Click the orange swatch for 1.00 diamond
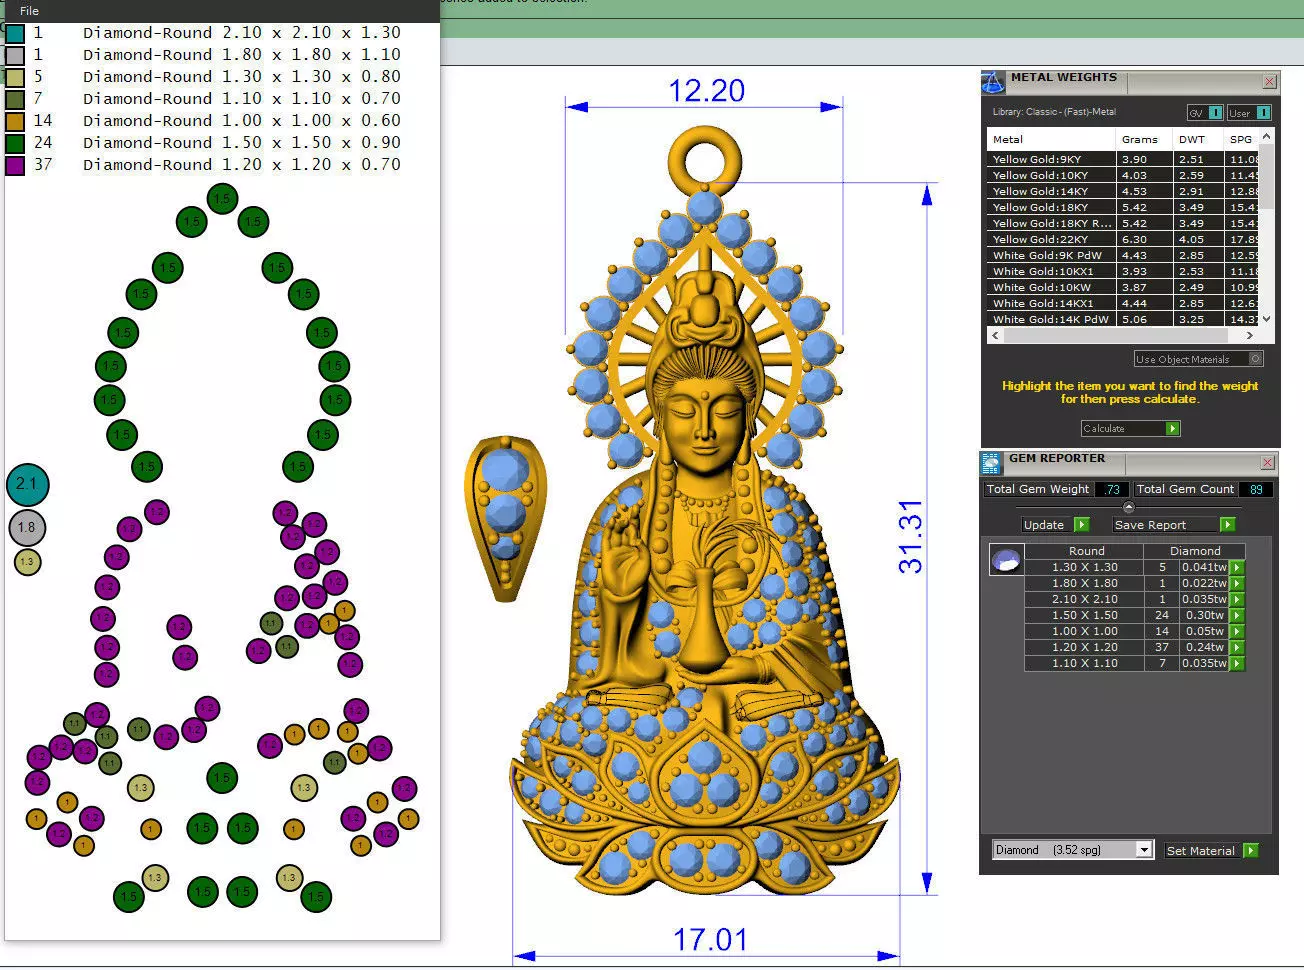Screen dimensions: 1304x970 [x=14, y=121]
